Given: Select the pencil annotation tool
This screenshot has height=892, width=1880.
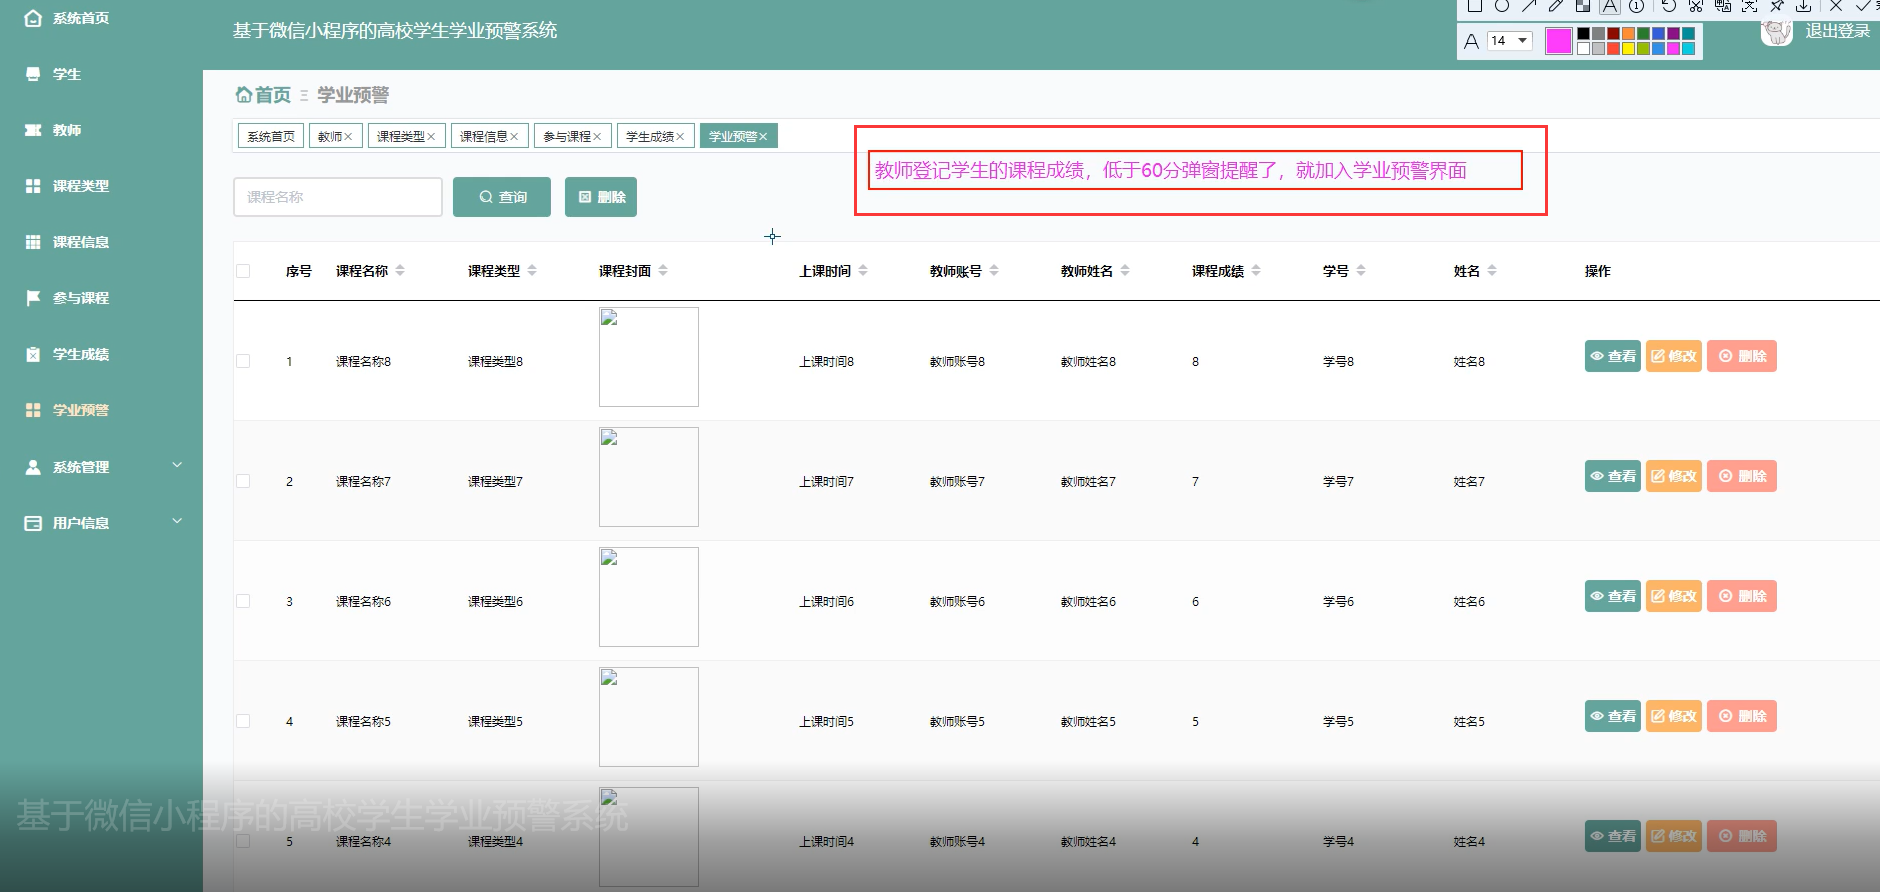Looking at the screenshot, I should coord(1556,6).
